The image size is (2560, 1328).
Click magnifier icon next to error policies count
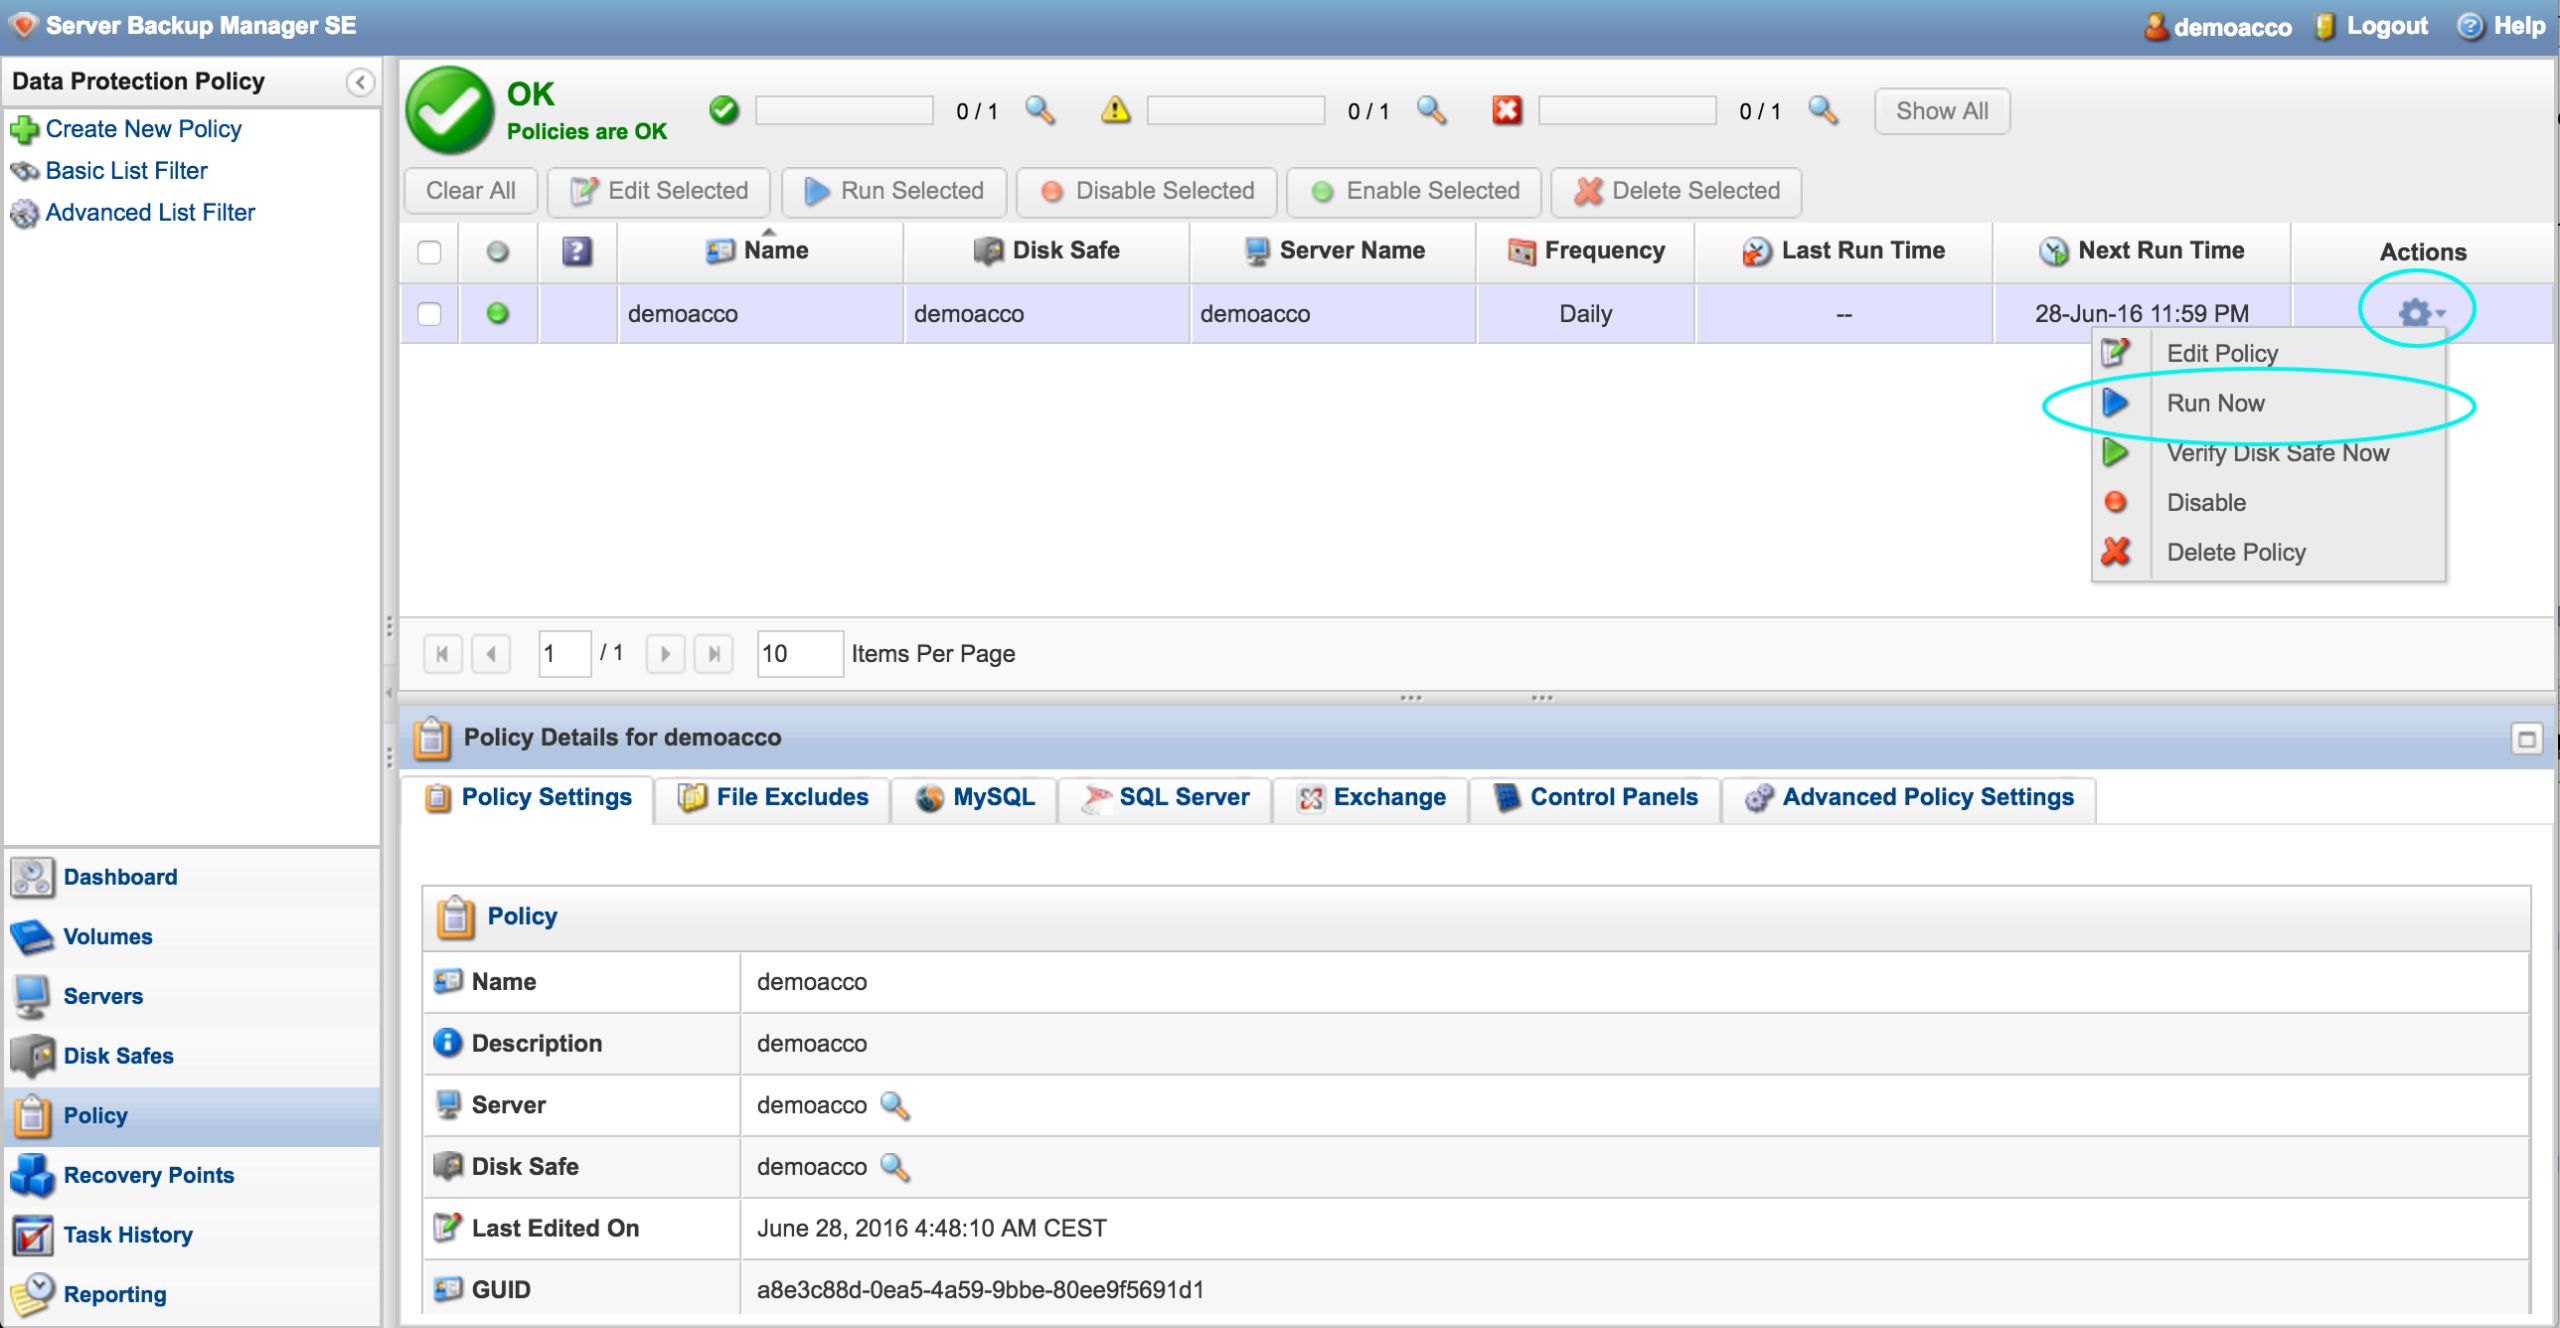(x=1822, y=110)
